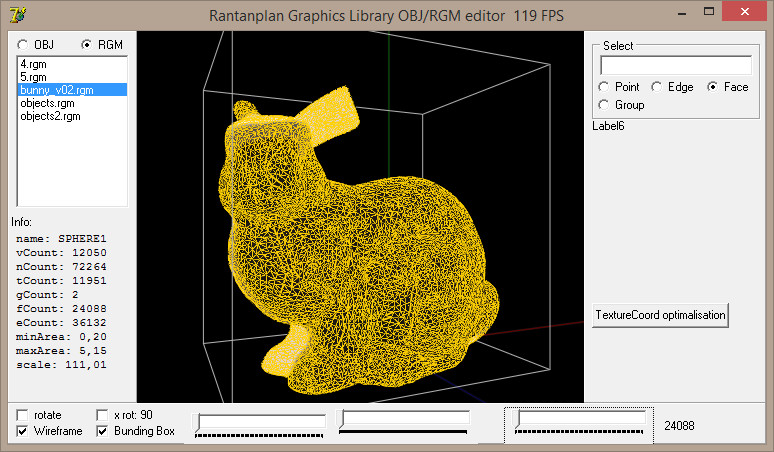Enable the rotate checkbox
Viewport: 774px width, 452px height.
[x=23, y=414]
